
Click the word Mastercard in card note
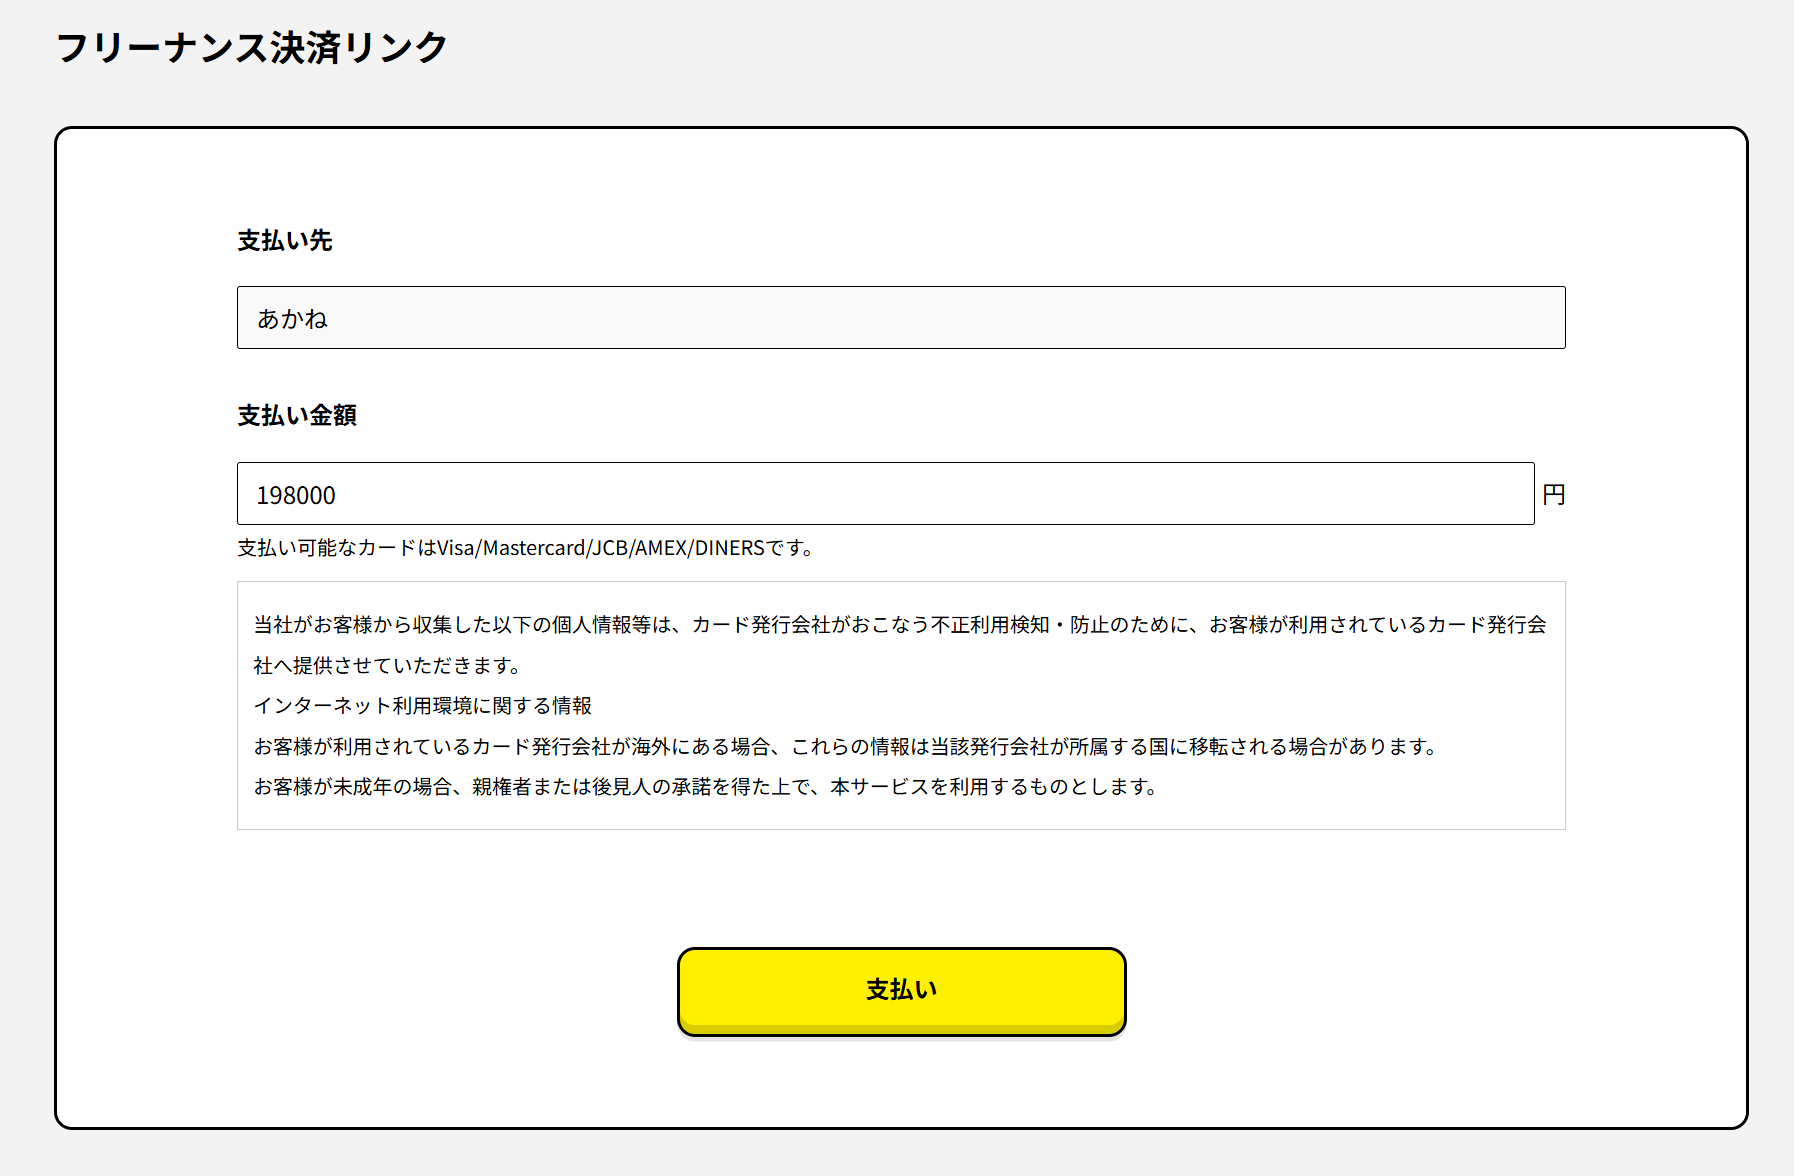(x=534, y=548)
